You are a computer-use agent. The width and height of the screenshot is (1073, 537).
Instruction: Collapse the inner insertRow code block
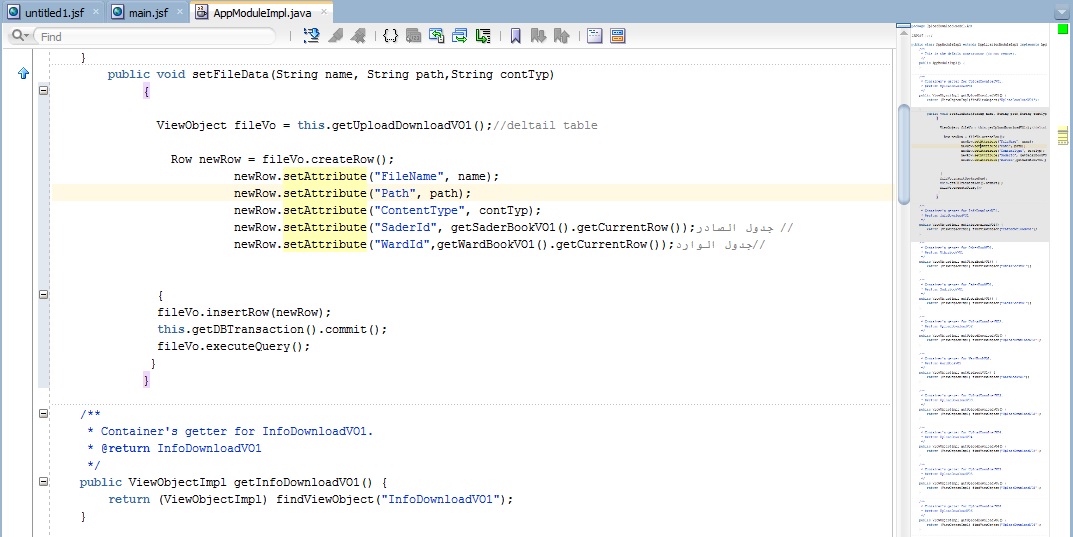click(43, 295)
